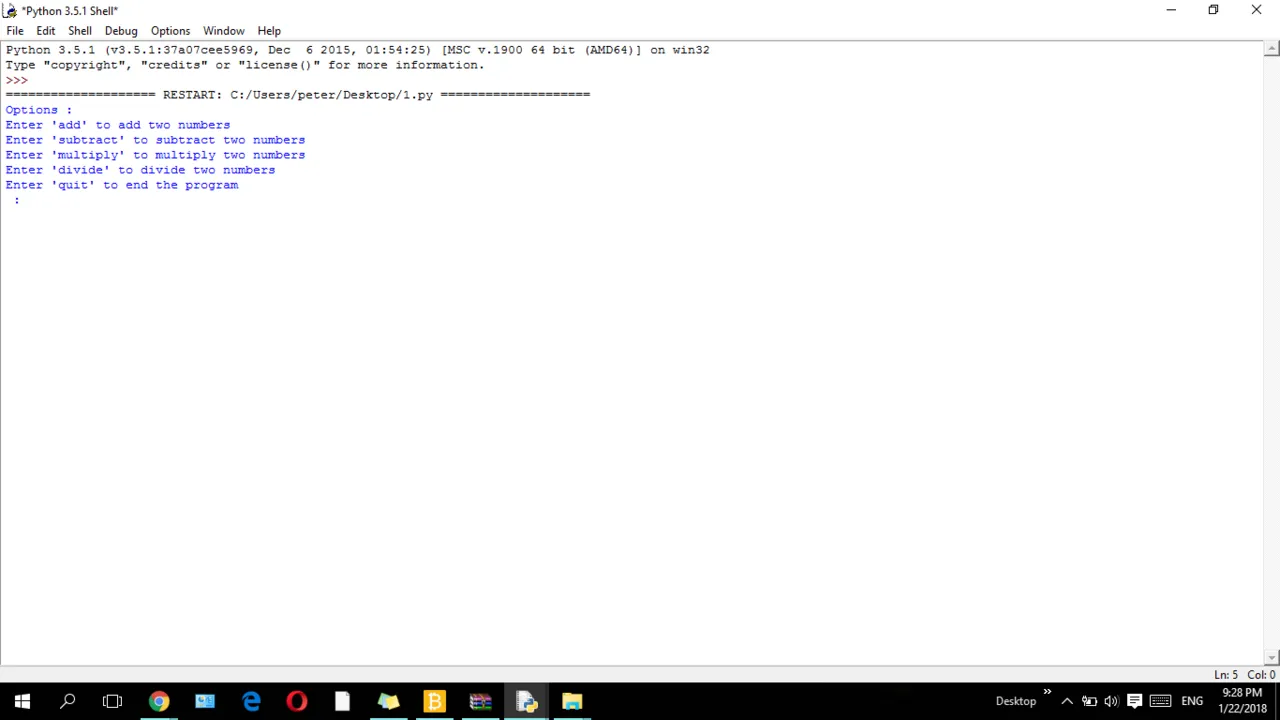Viewport: 1280px width, 720px height.
Task: Click the Python IDLE title bar icon
Action: 10,11
